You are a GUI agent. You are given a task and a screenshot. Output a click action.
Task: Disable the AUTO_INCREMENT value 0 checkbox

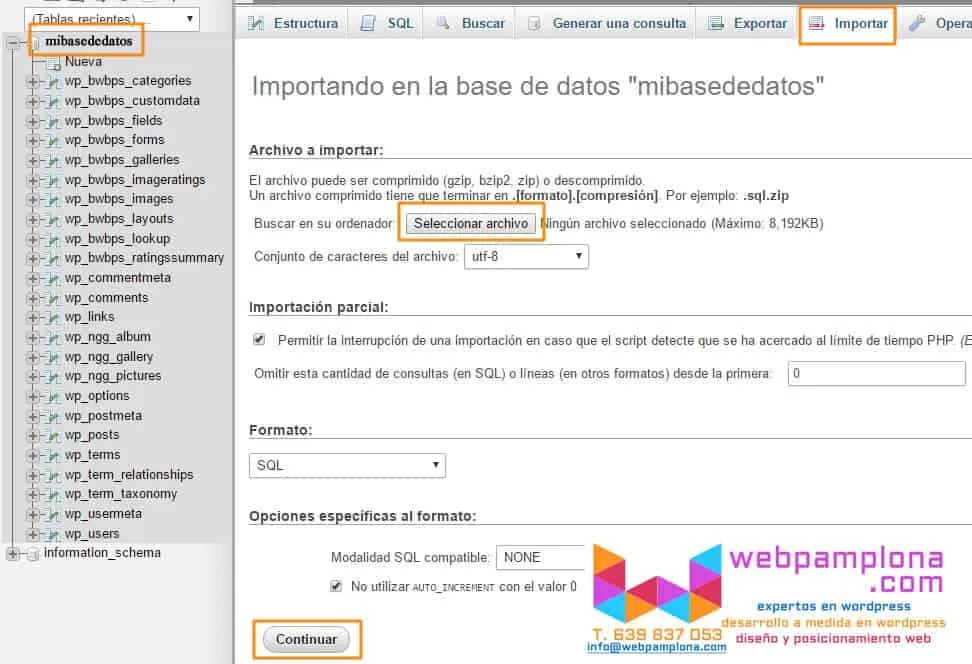click(x=336, y=586)
